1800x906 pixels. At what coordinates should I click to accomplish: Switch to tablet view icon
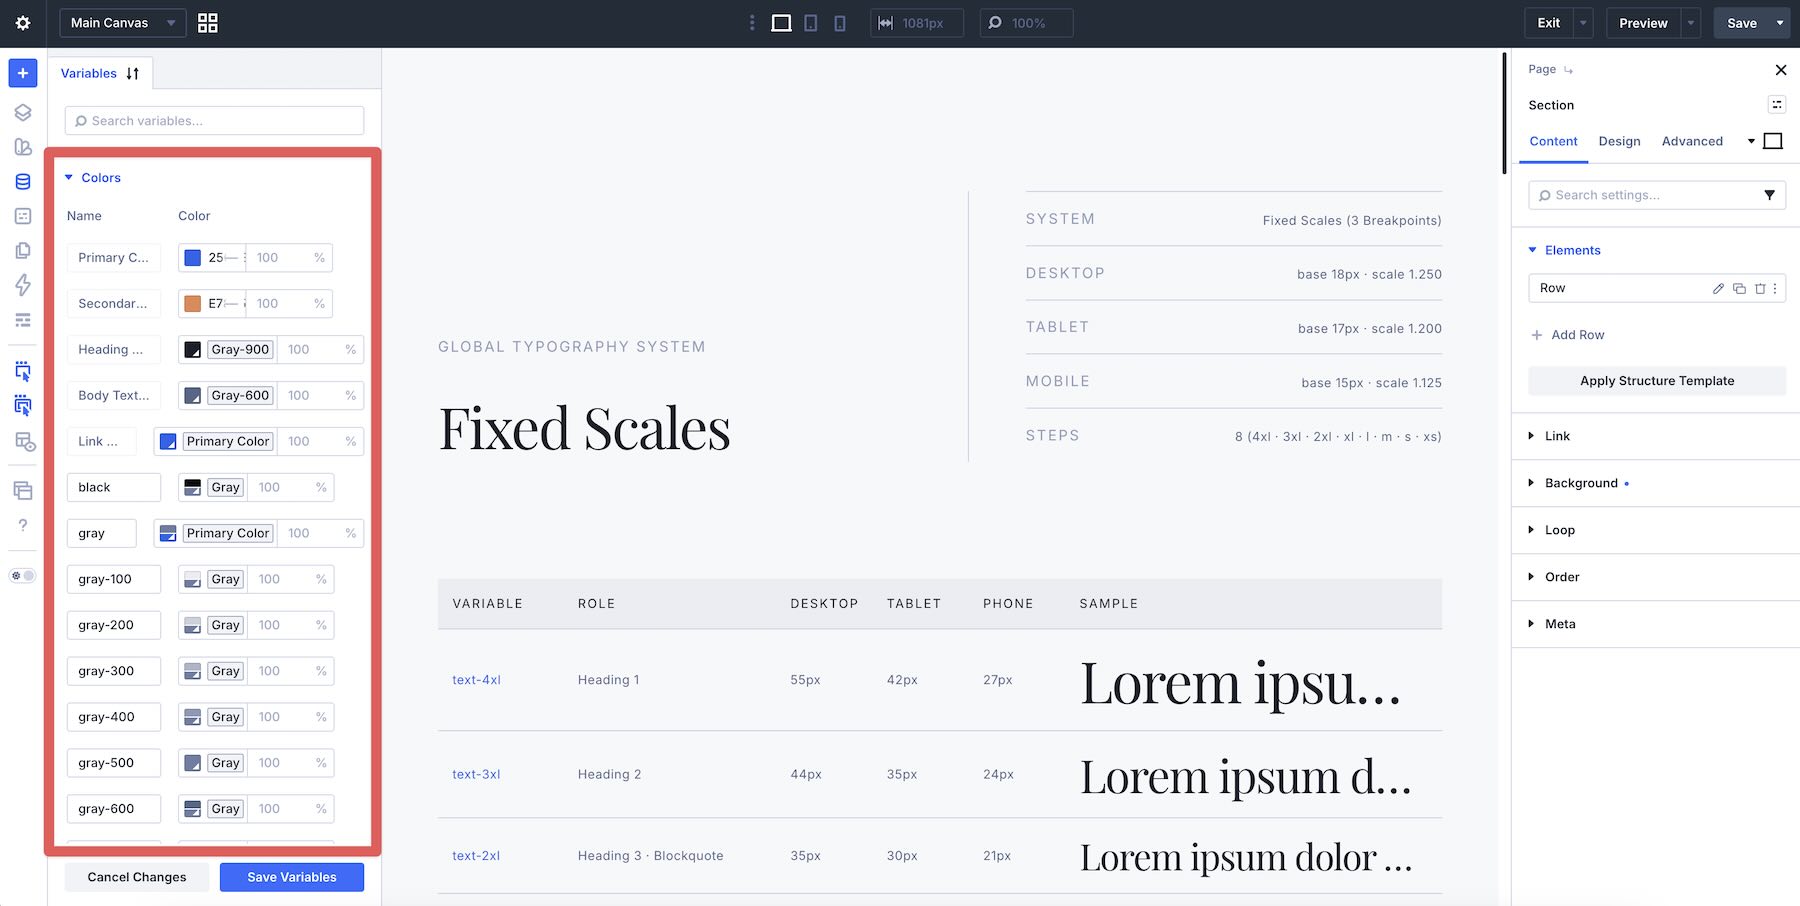pyautogui.click(x=811, y=23)
